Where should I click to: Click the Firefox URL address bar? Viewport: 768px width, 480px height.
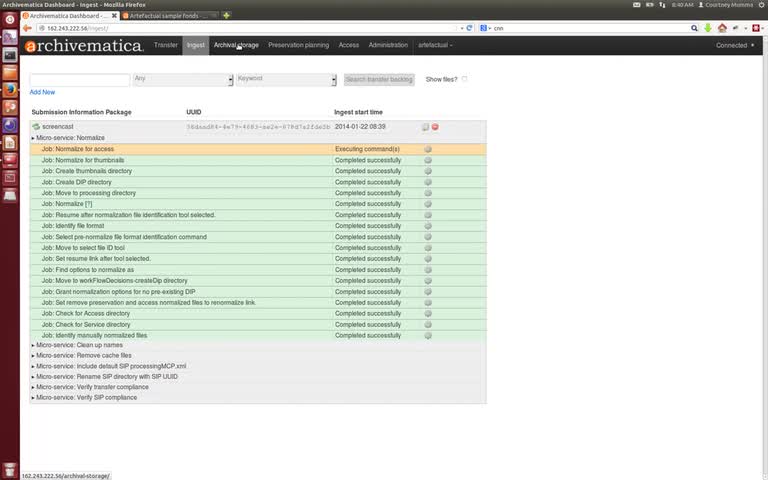[x=245, y=28]
